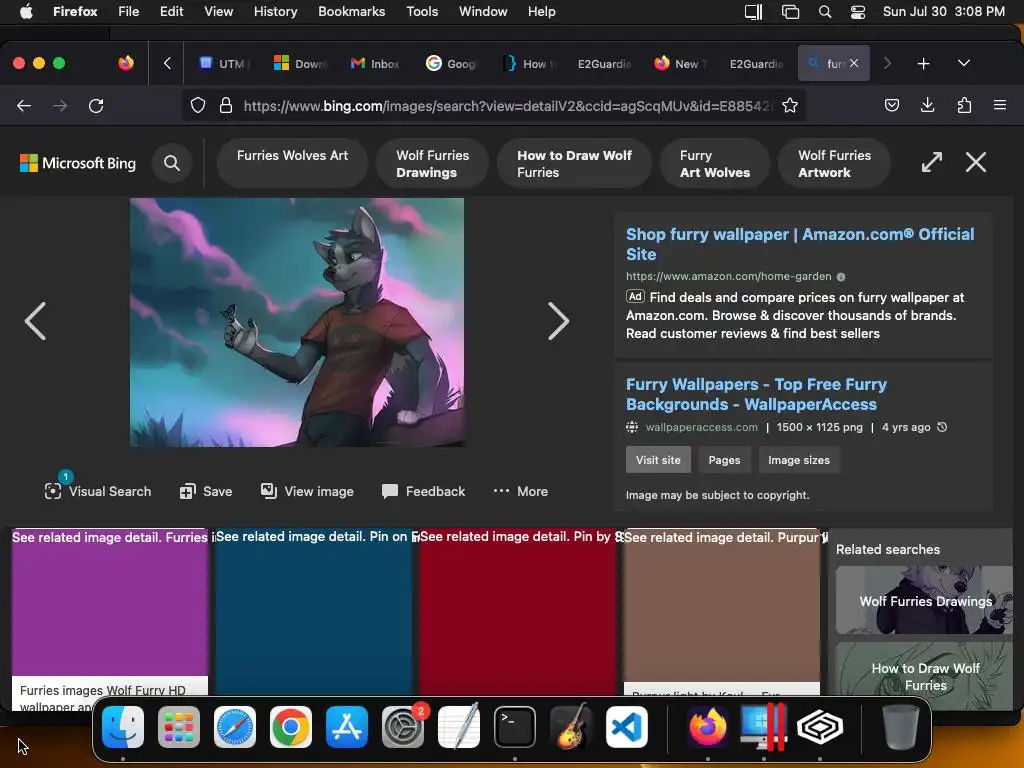1024x768 pixels.
Task: Close the Bing image detail view
Action: tap(976, 162)
